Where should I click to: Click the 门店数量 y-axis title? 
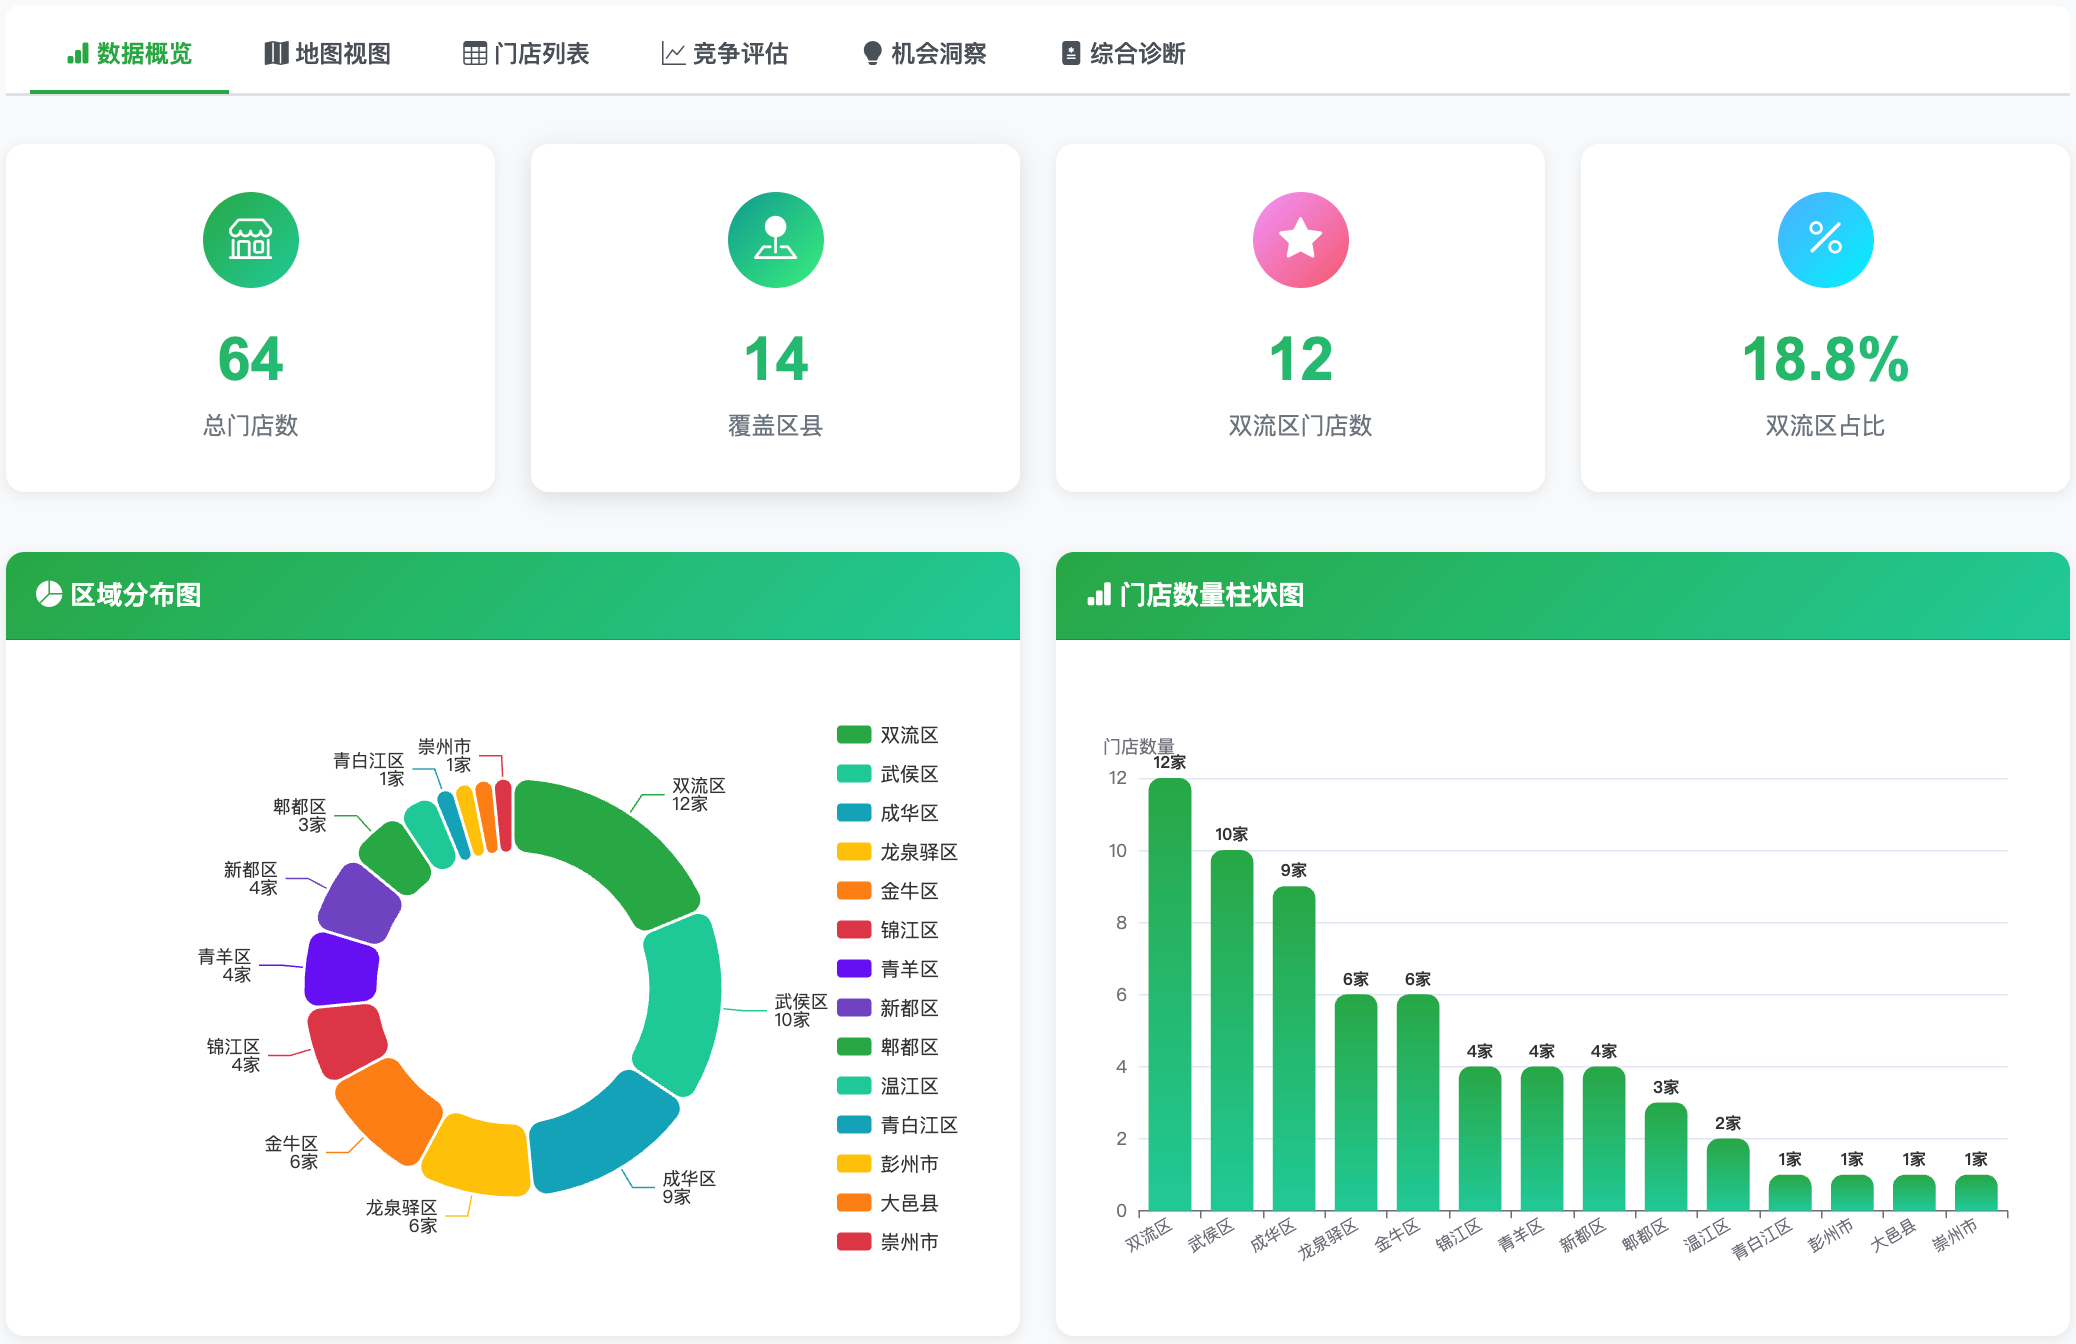pos(1138,747)
